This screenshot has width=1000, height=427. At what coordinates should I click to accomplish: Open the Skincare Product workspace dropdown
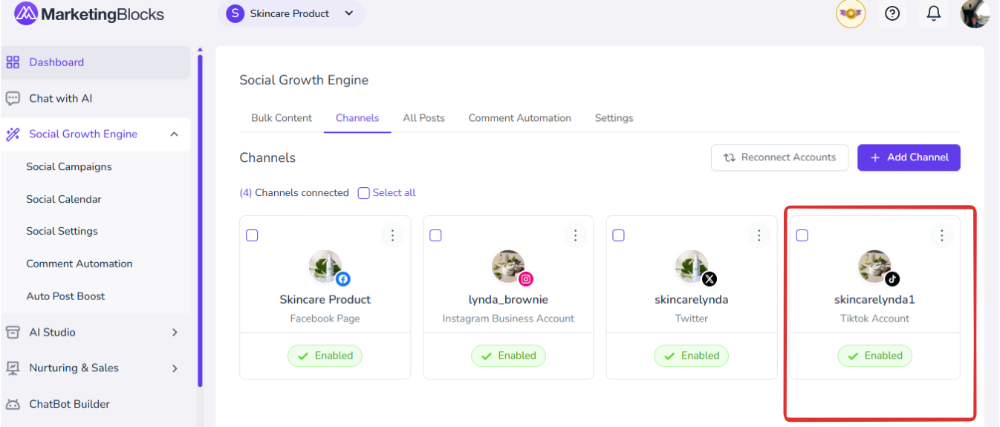291,14
